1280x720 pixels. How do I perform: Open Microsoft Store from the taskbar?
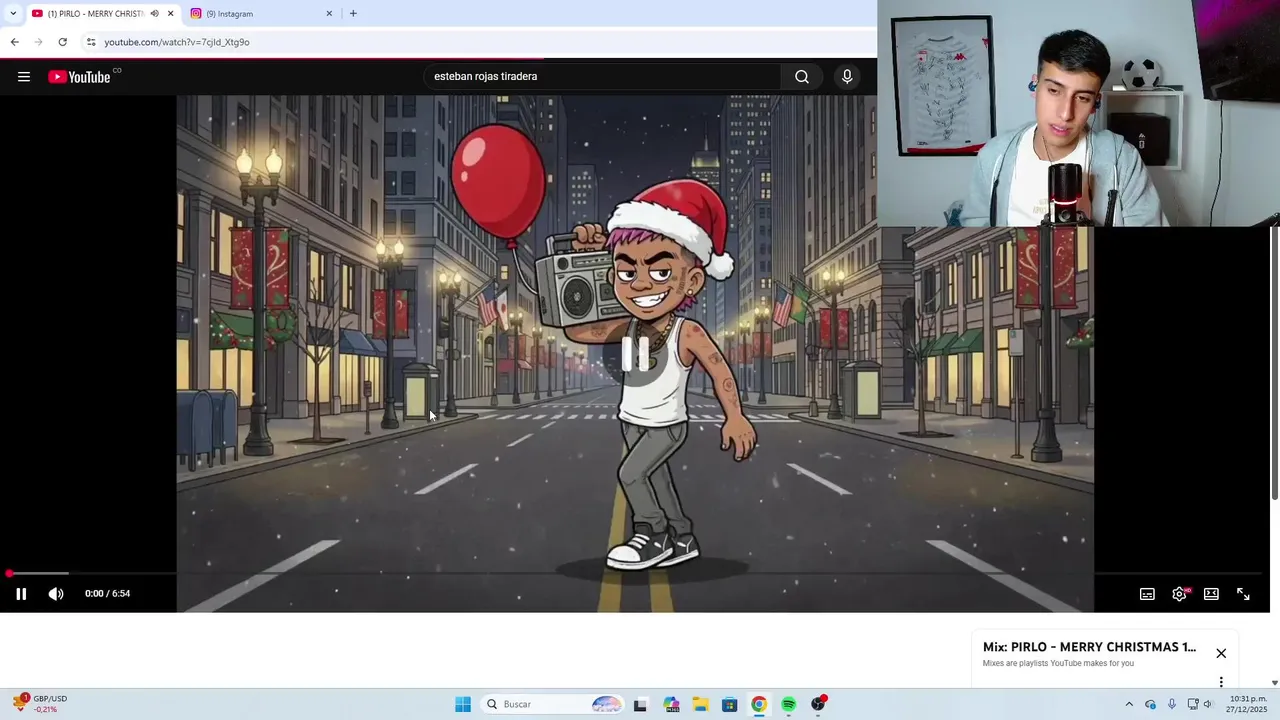click(x=730, y=705)
